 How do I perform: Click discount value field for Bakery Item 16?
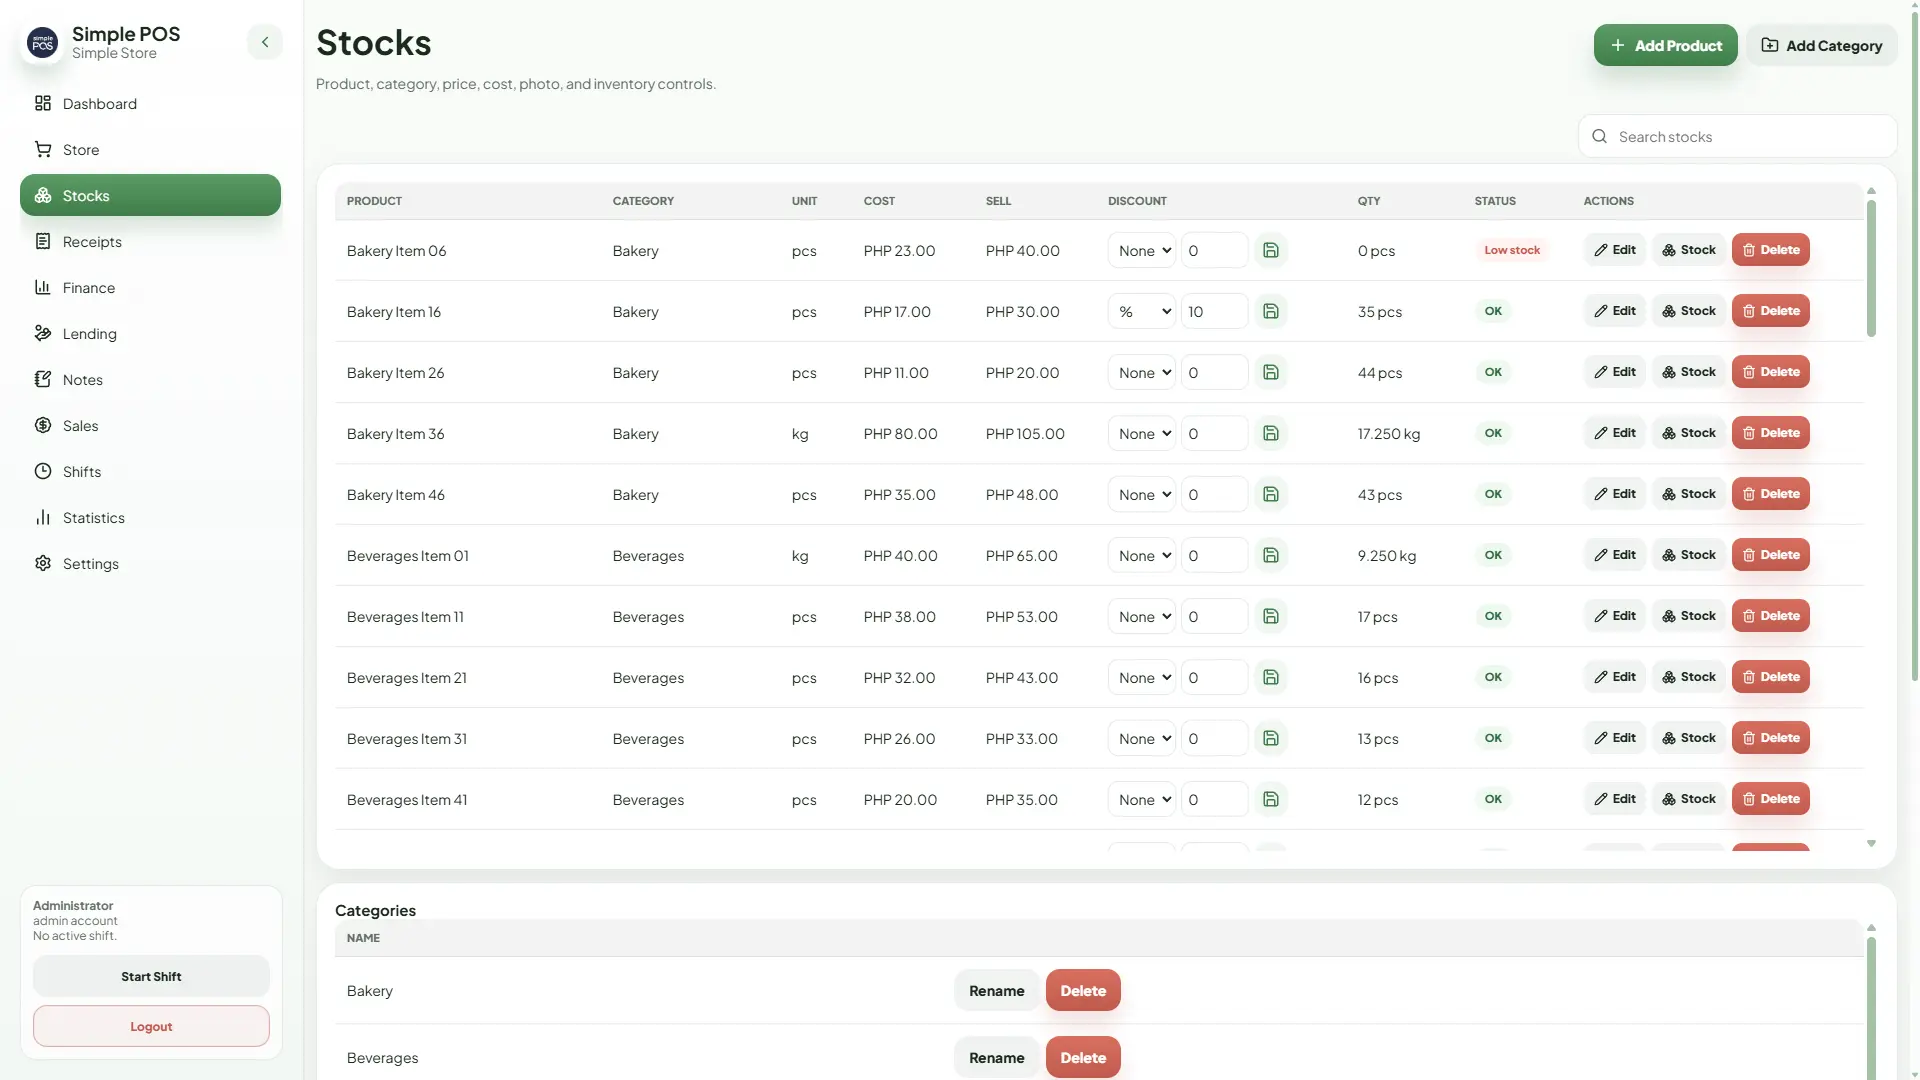1214,311
